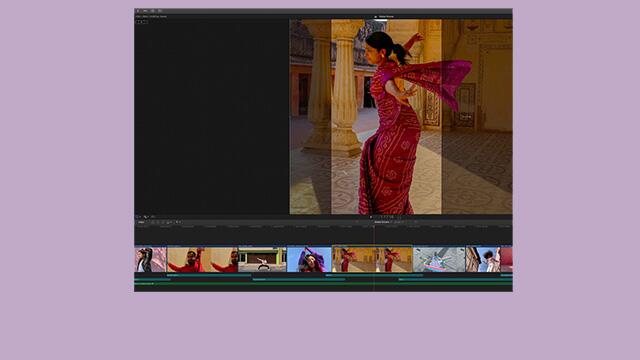The image size is (640, 360).
Task: Select the street dancer storefront clip
Action: pos(262,259)
